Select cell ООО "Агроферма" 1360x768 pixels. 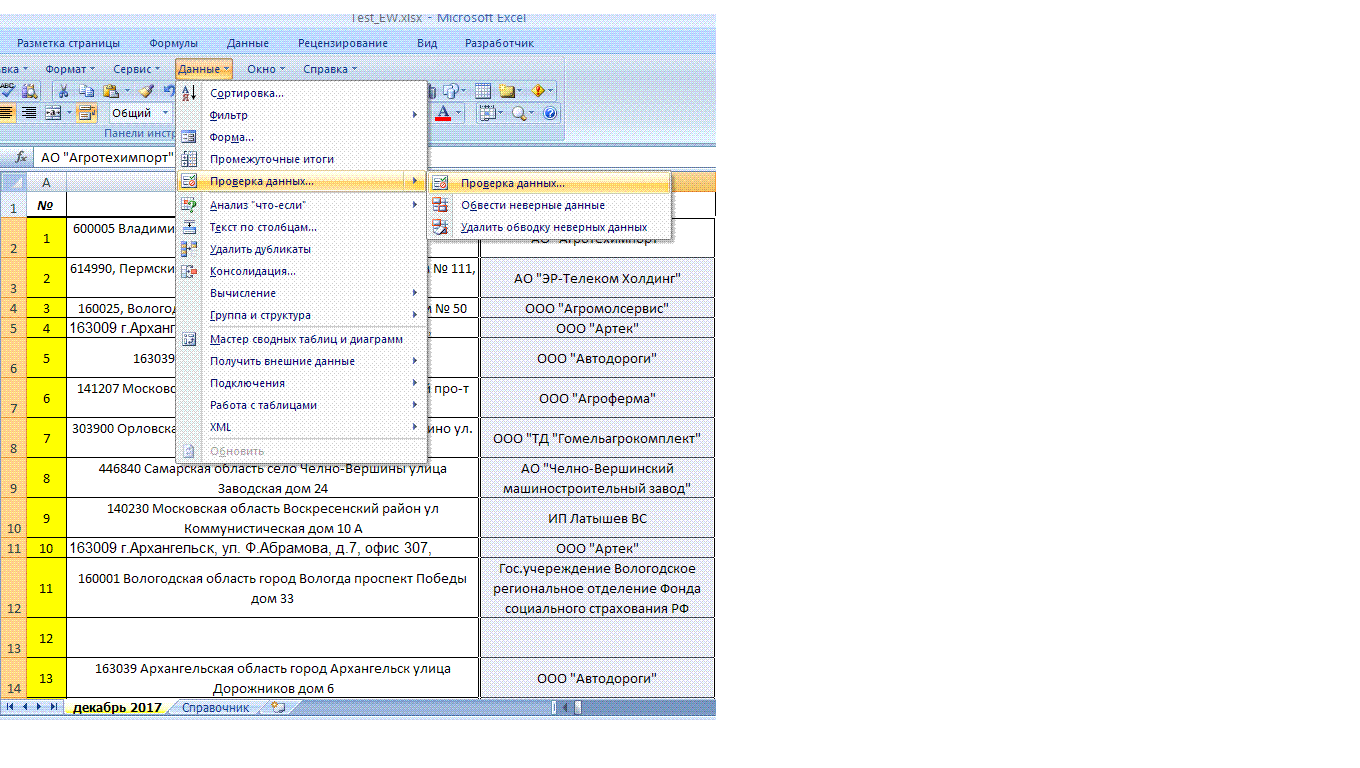click(597, 398)
